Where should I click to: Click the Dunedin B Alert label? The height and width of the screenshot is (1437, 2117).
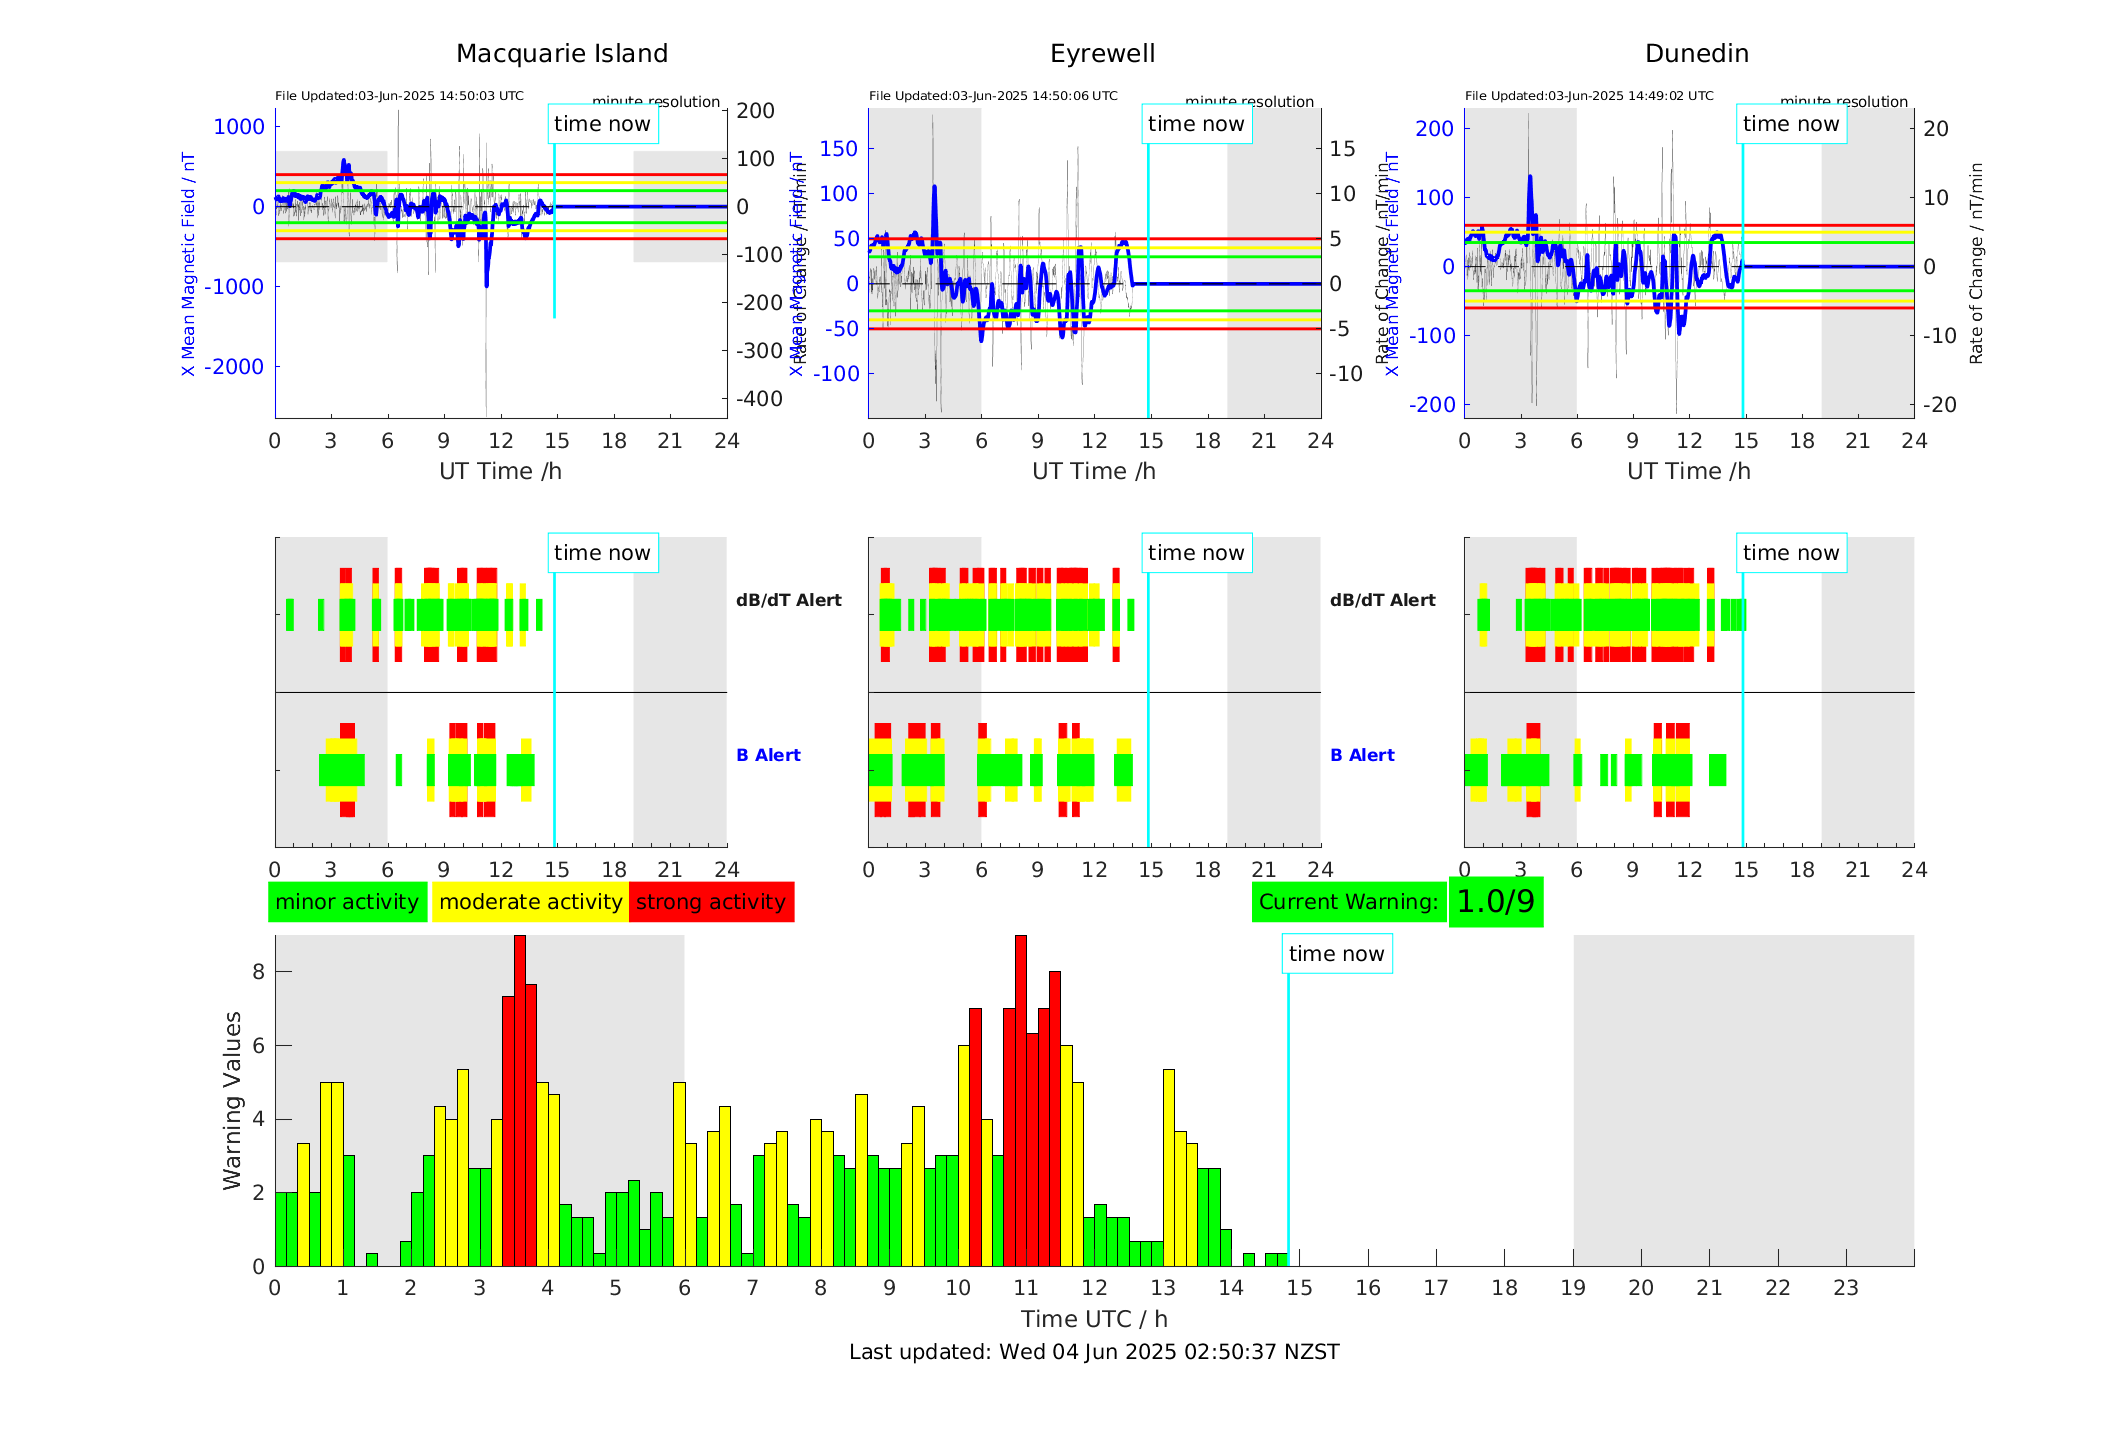pyautogui.click(x=1362, y=755)
